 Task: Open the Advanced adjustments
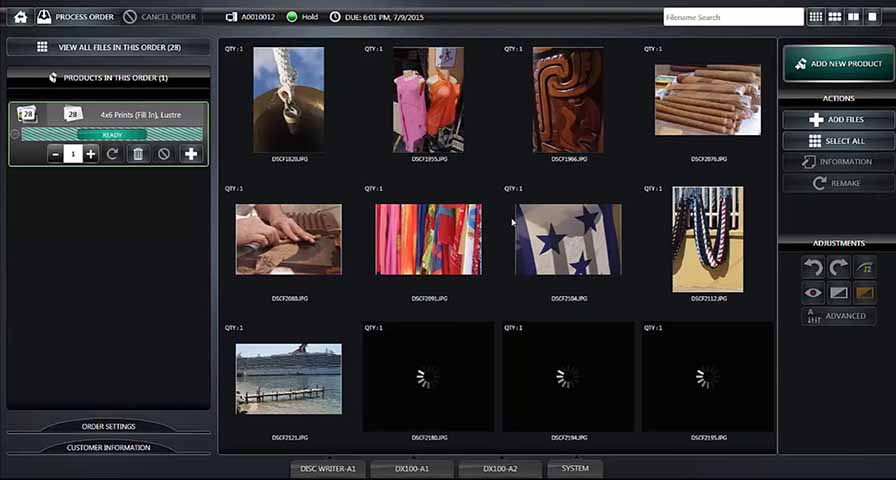[839, 316]
